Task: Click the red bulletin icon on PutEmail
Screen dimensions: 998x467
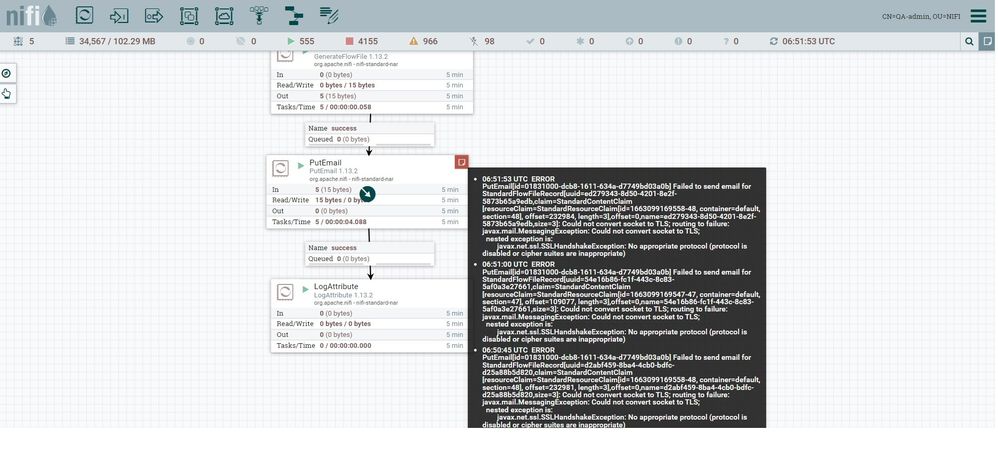Action: (461, 162)
